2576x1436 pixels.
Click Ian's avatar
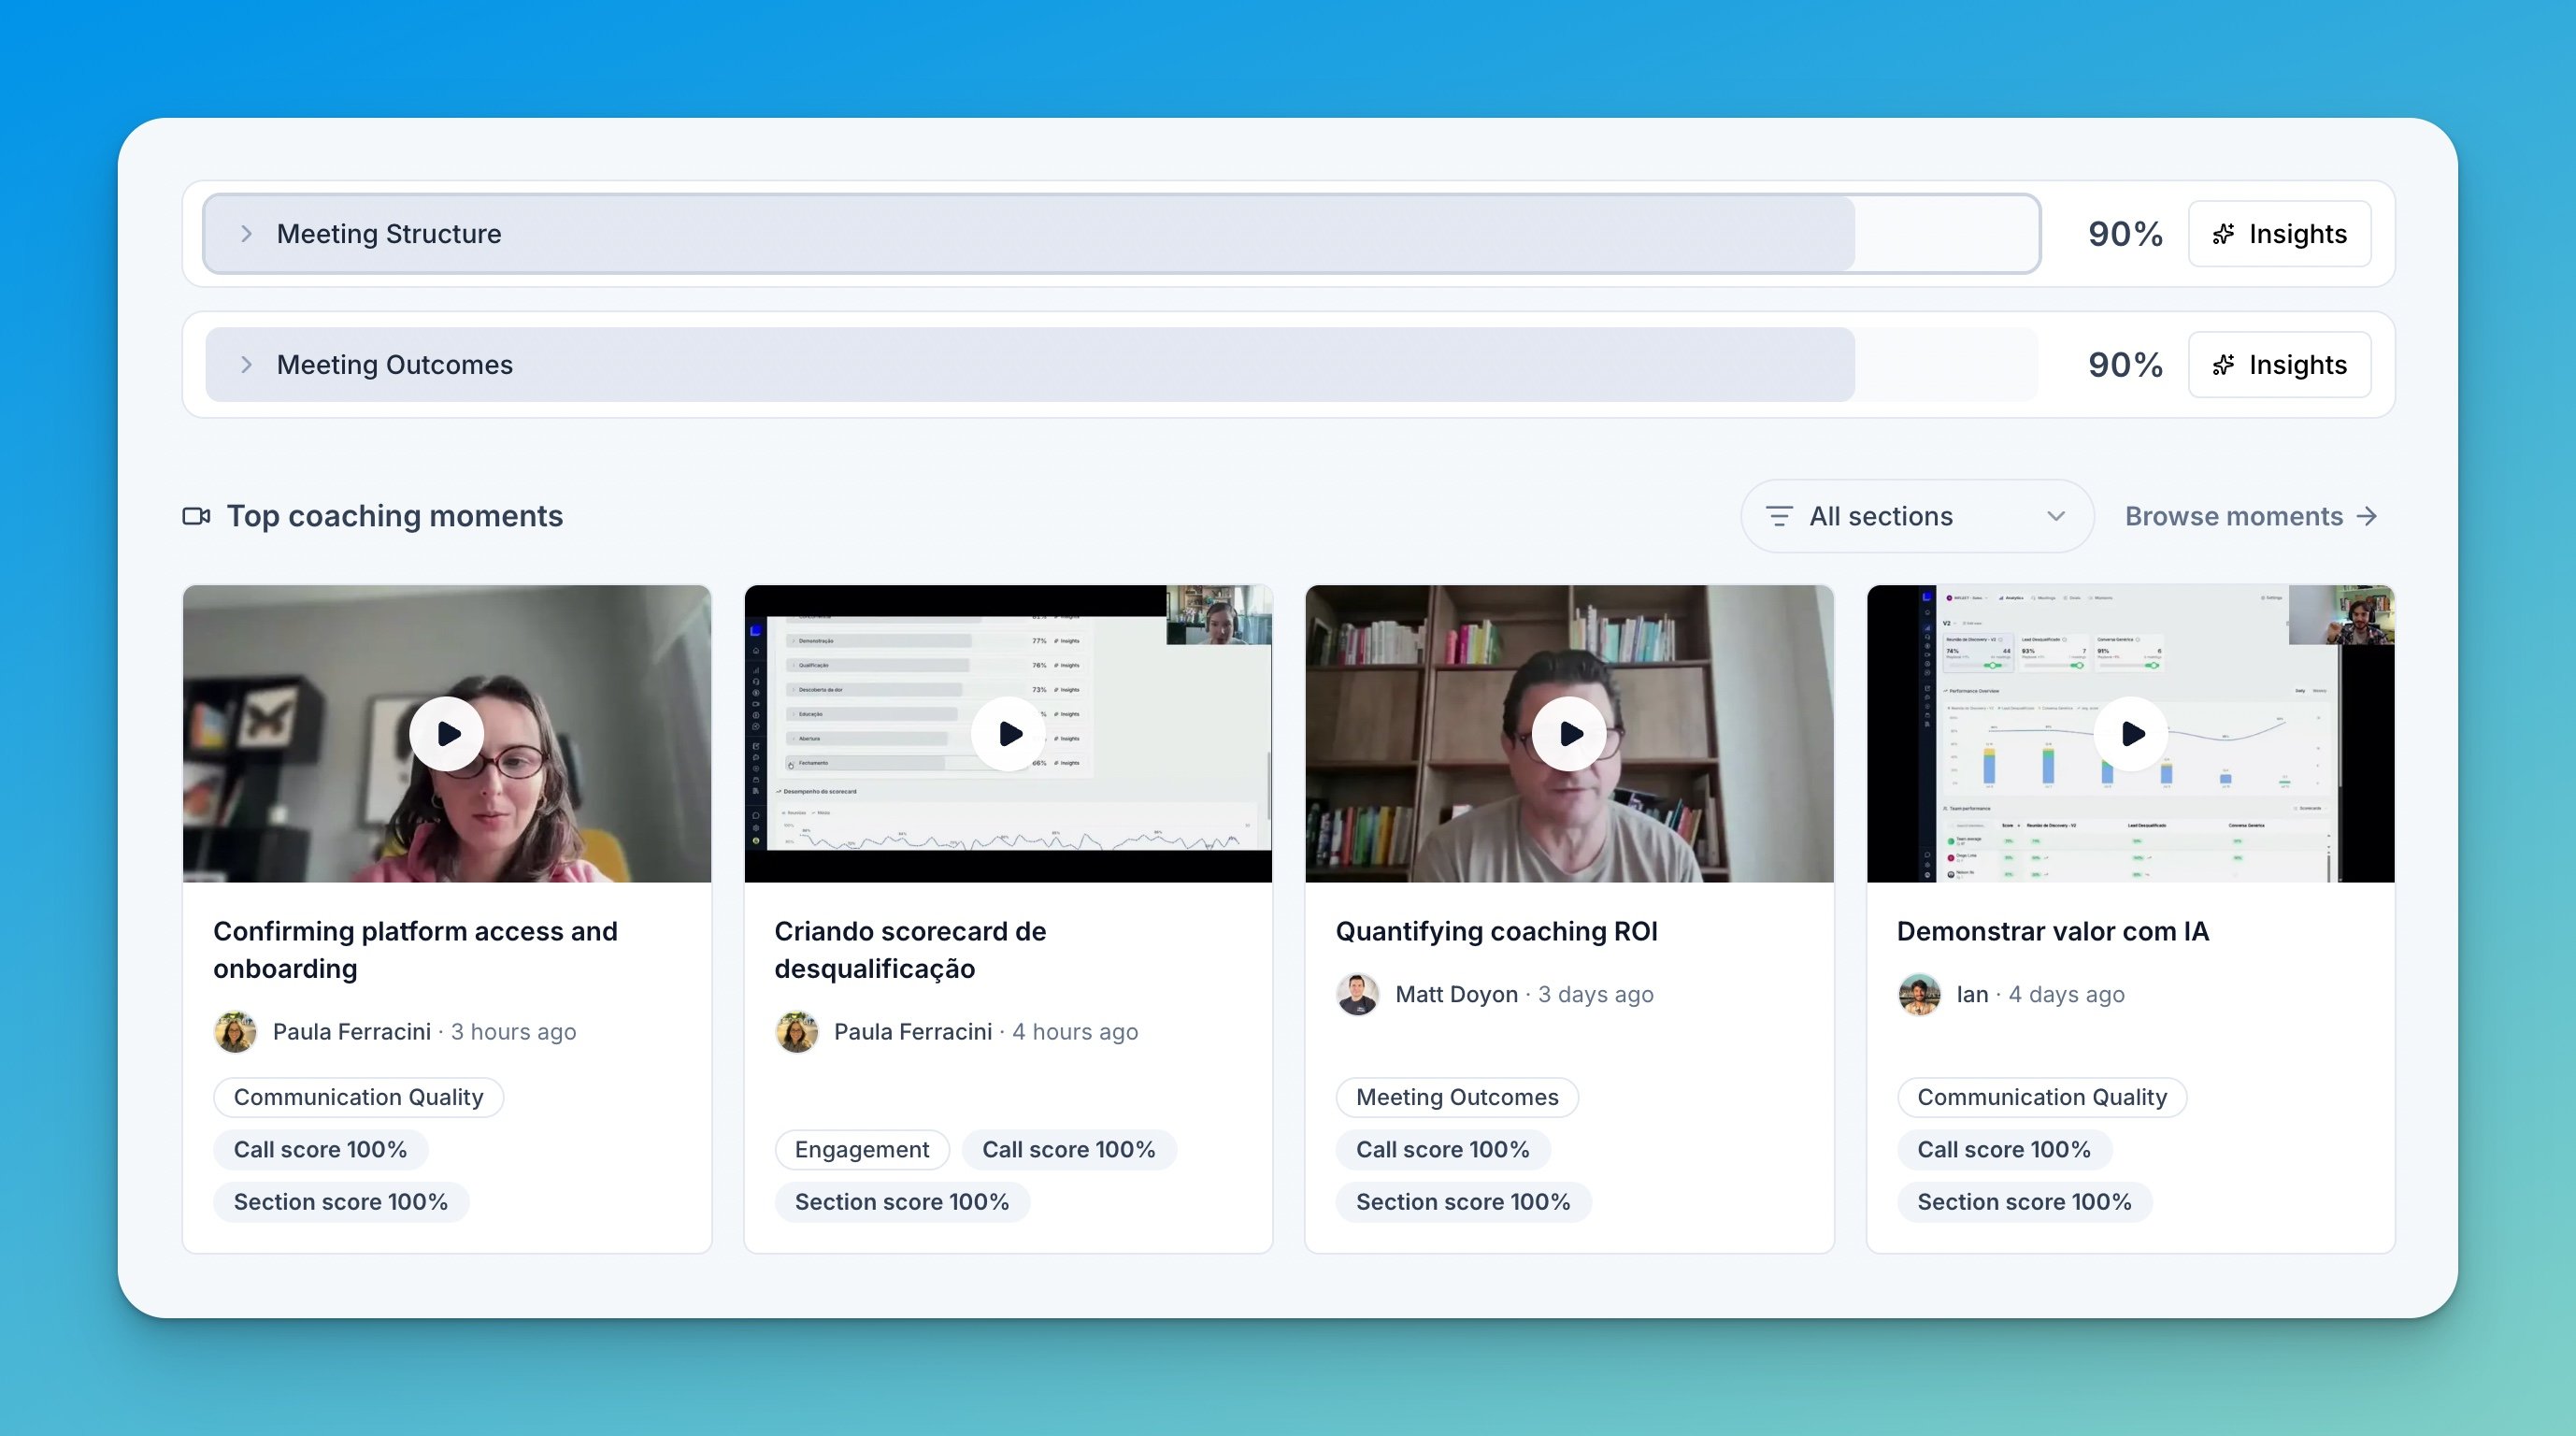coord(1919,995)
